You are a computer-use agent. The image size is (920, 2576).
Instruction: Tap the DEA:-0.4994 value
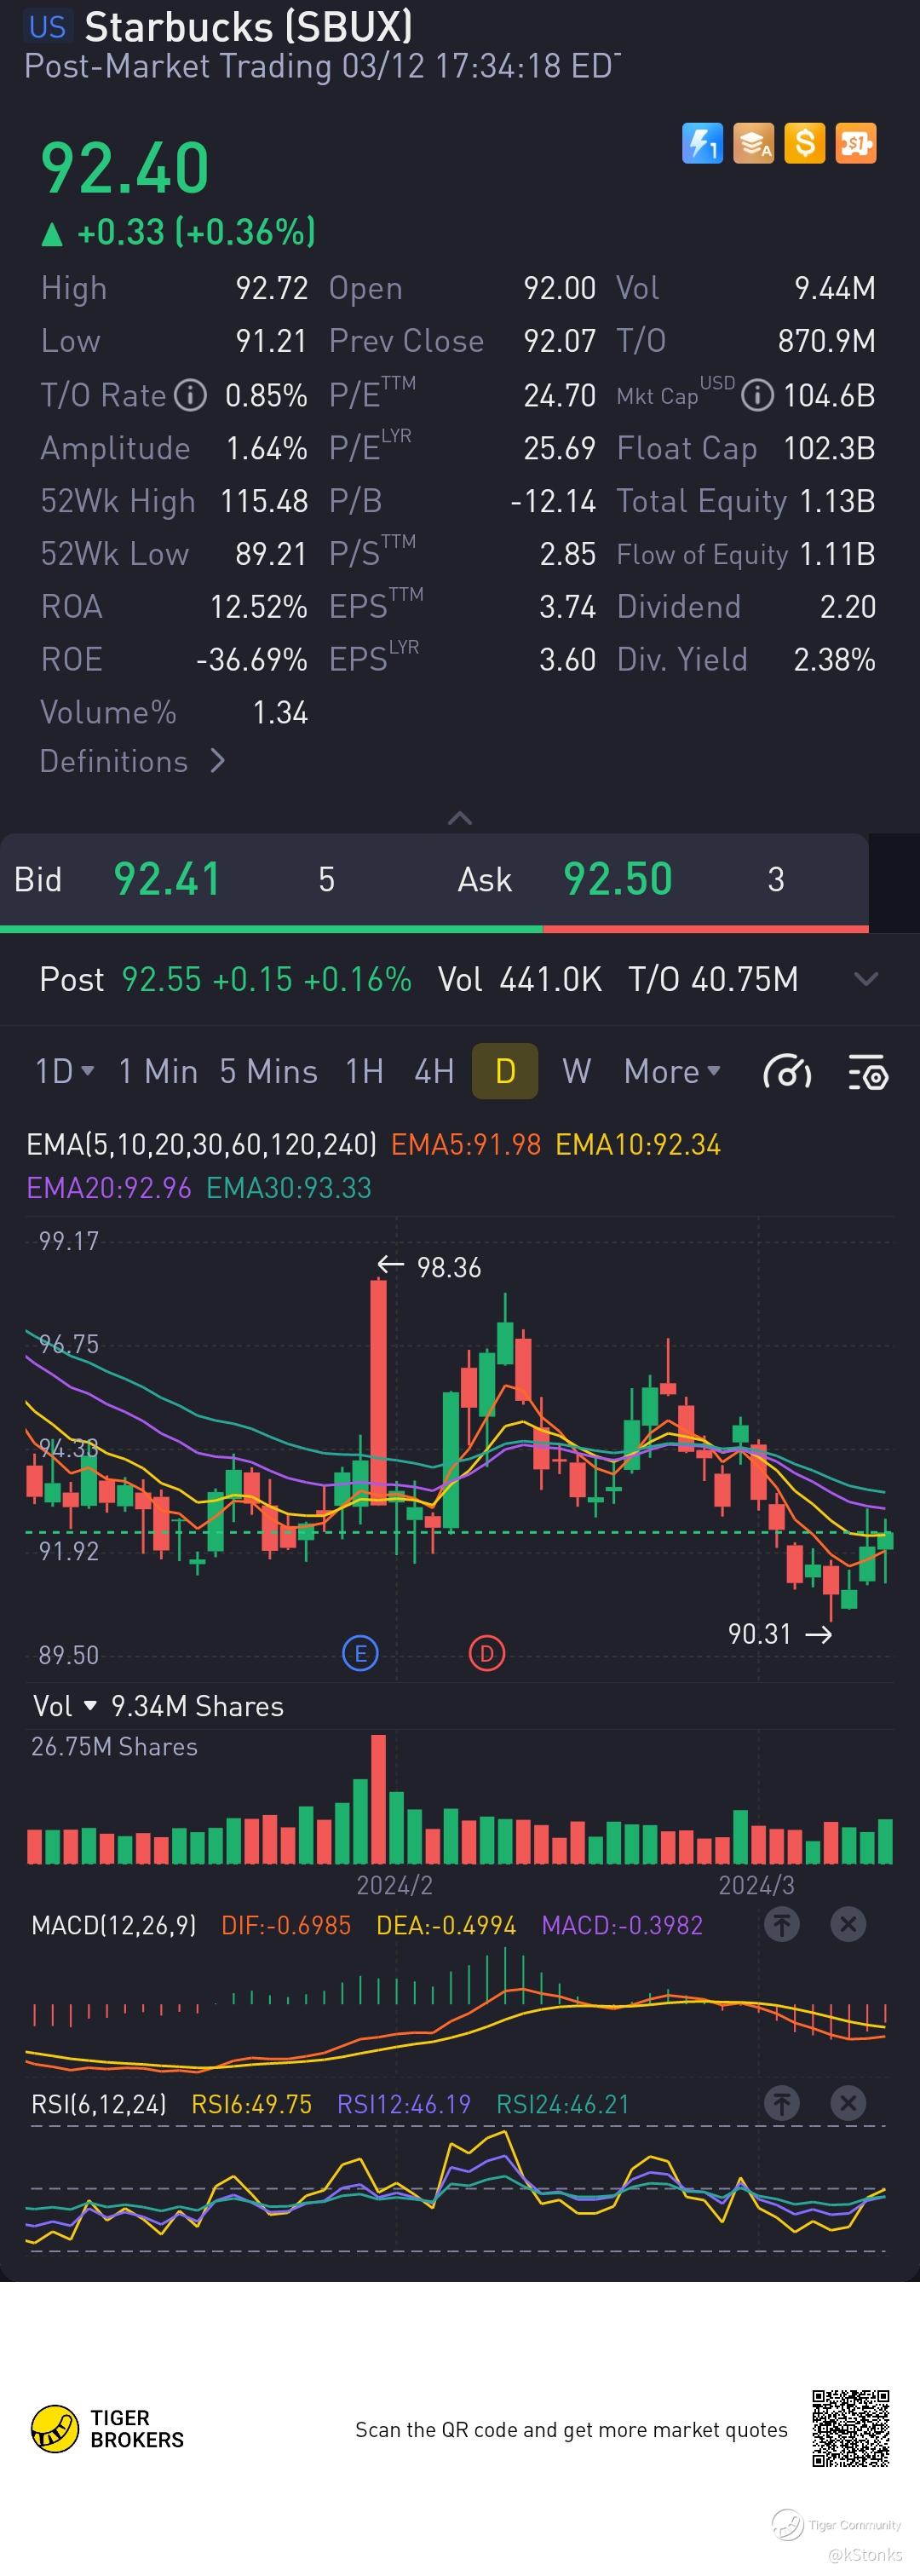tap(446, 1925)
